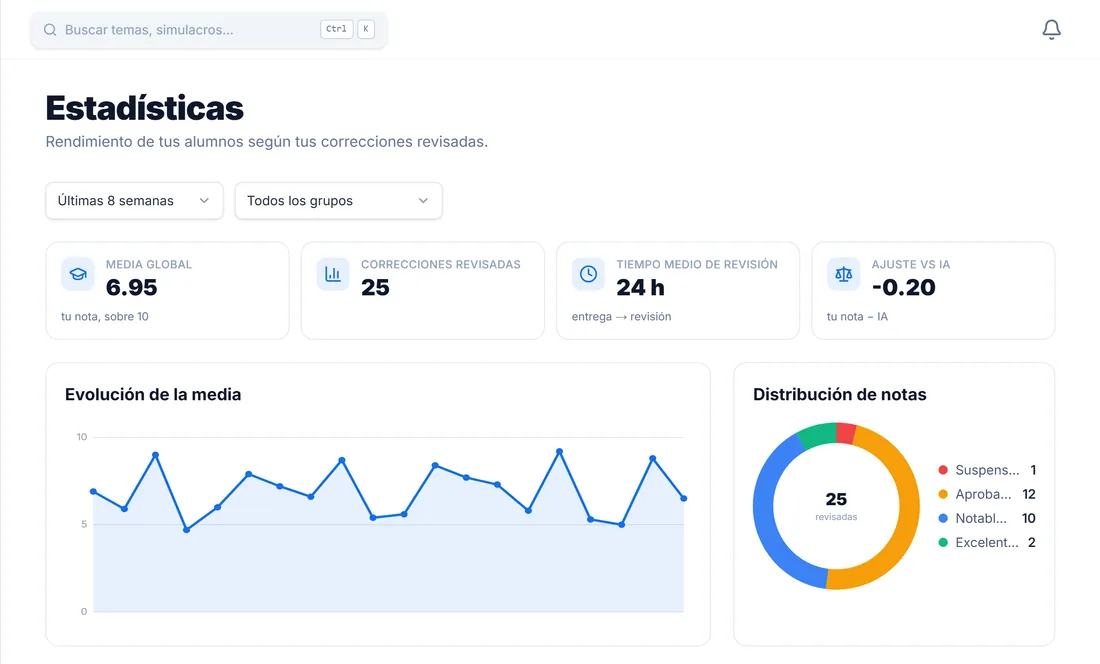
Task: Click the Tiempo Medio clock icon
Action: 589,273
